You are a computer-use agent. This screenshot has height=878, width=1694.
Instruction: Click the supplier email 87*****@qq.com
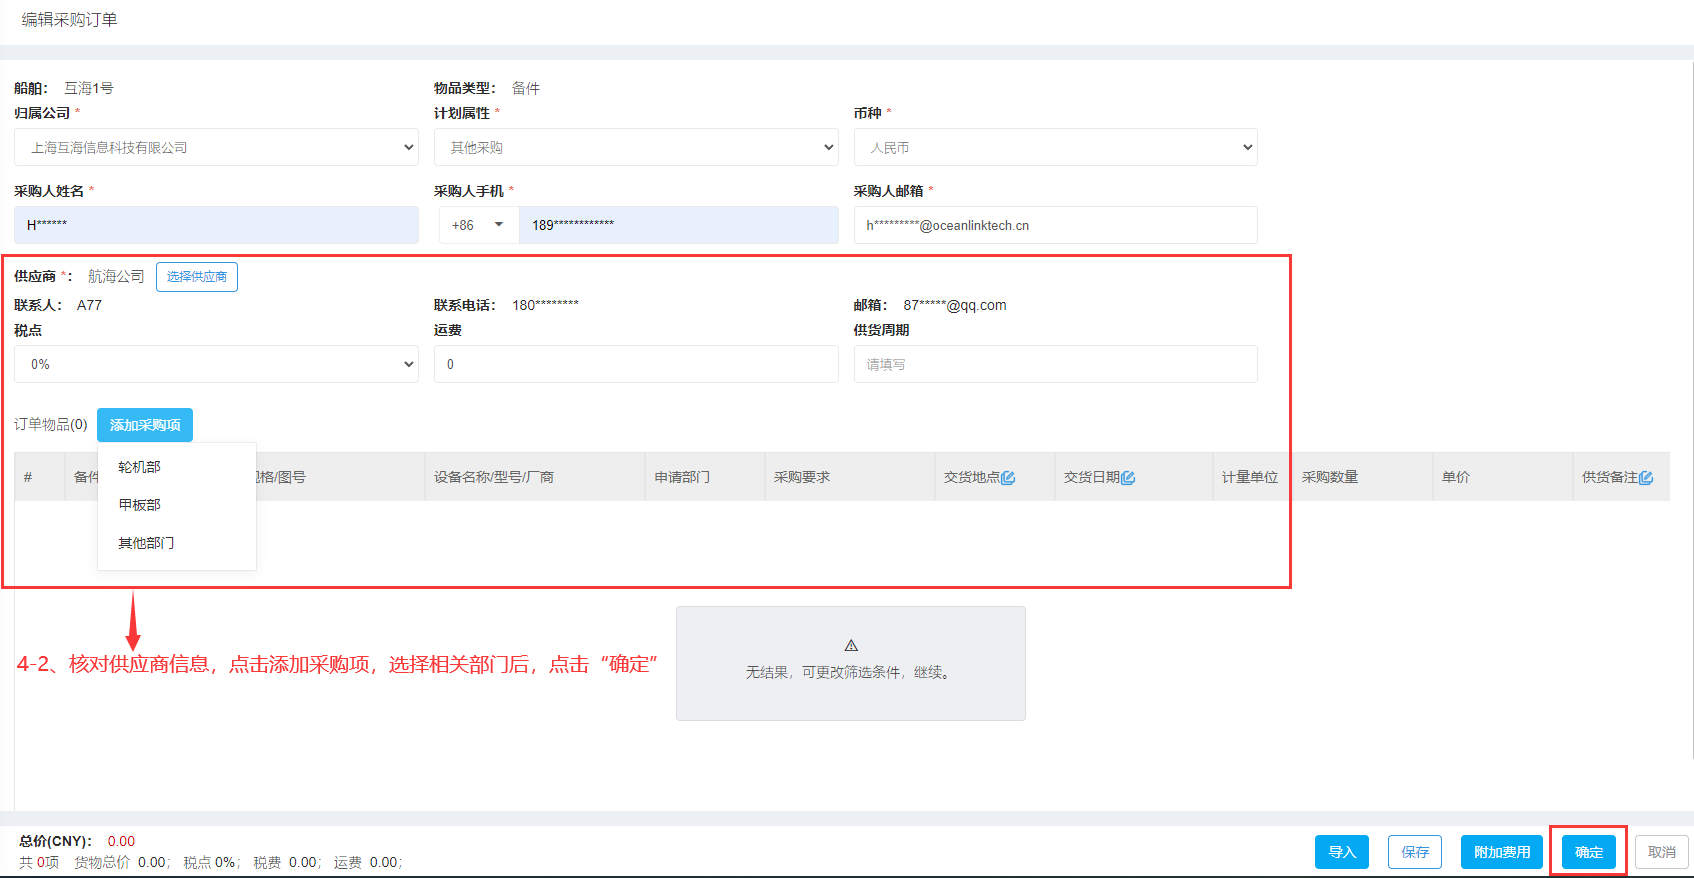click(955, 305)
